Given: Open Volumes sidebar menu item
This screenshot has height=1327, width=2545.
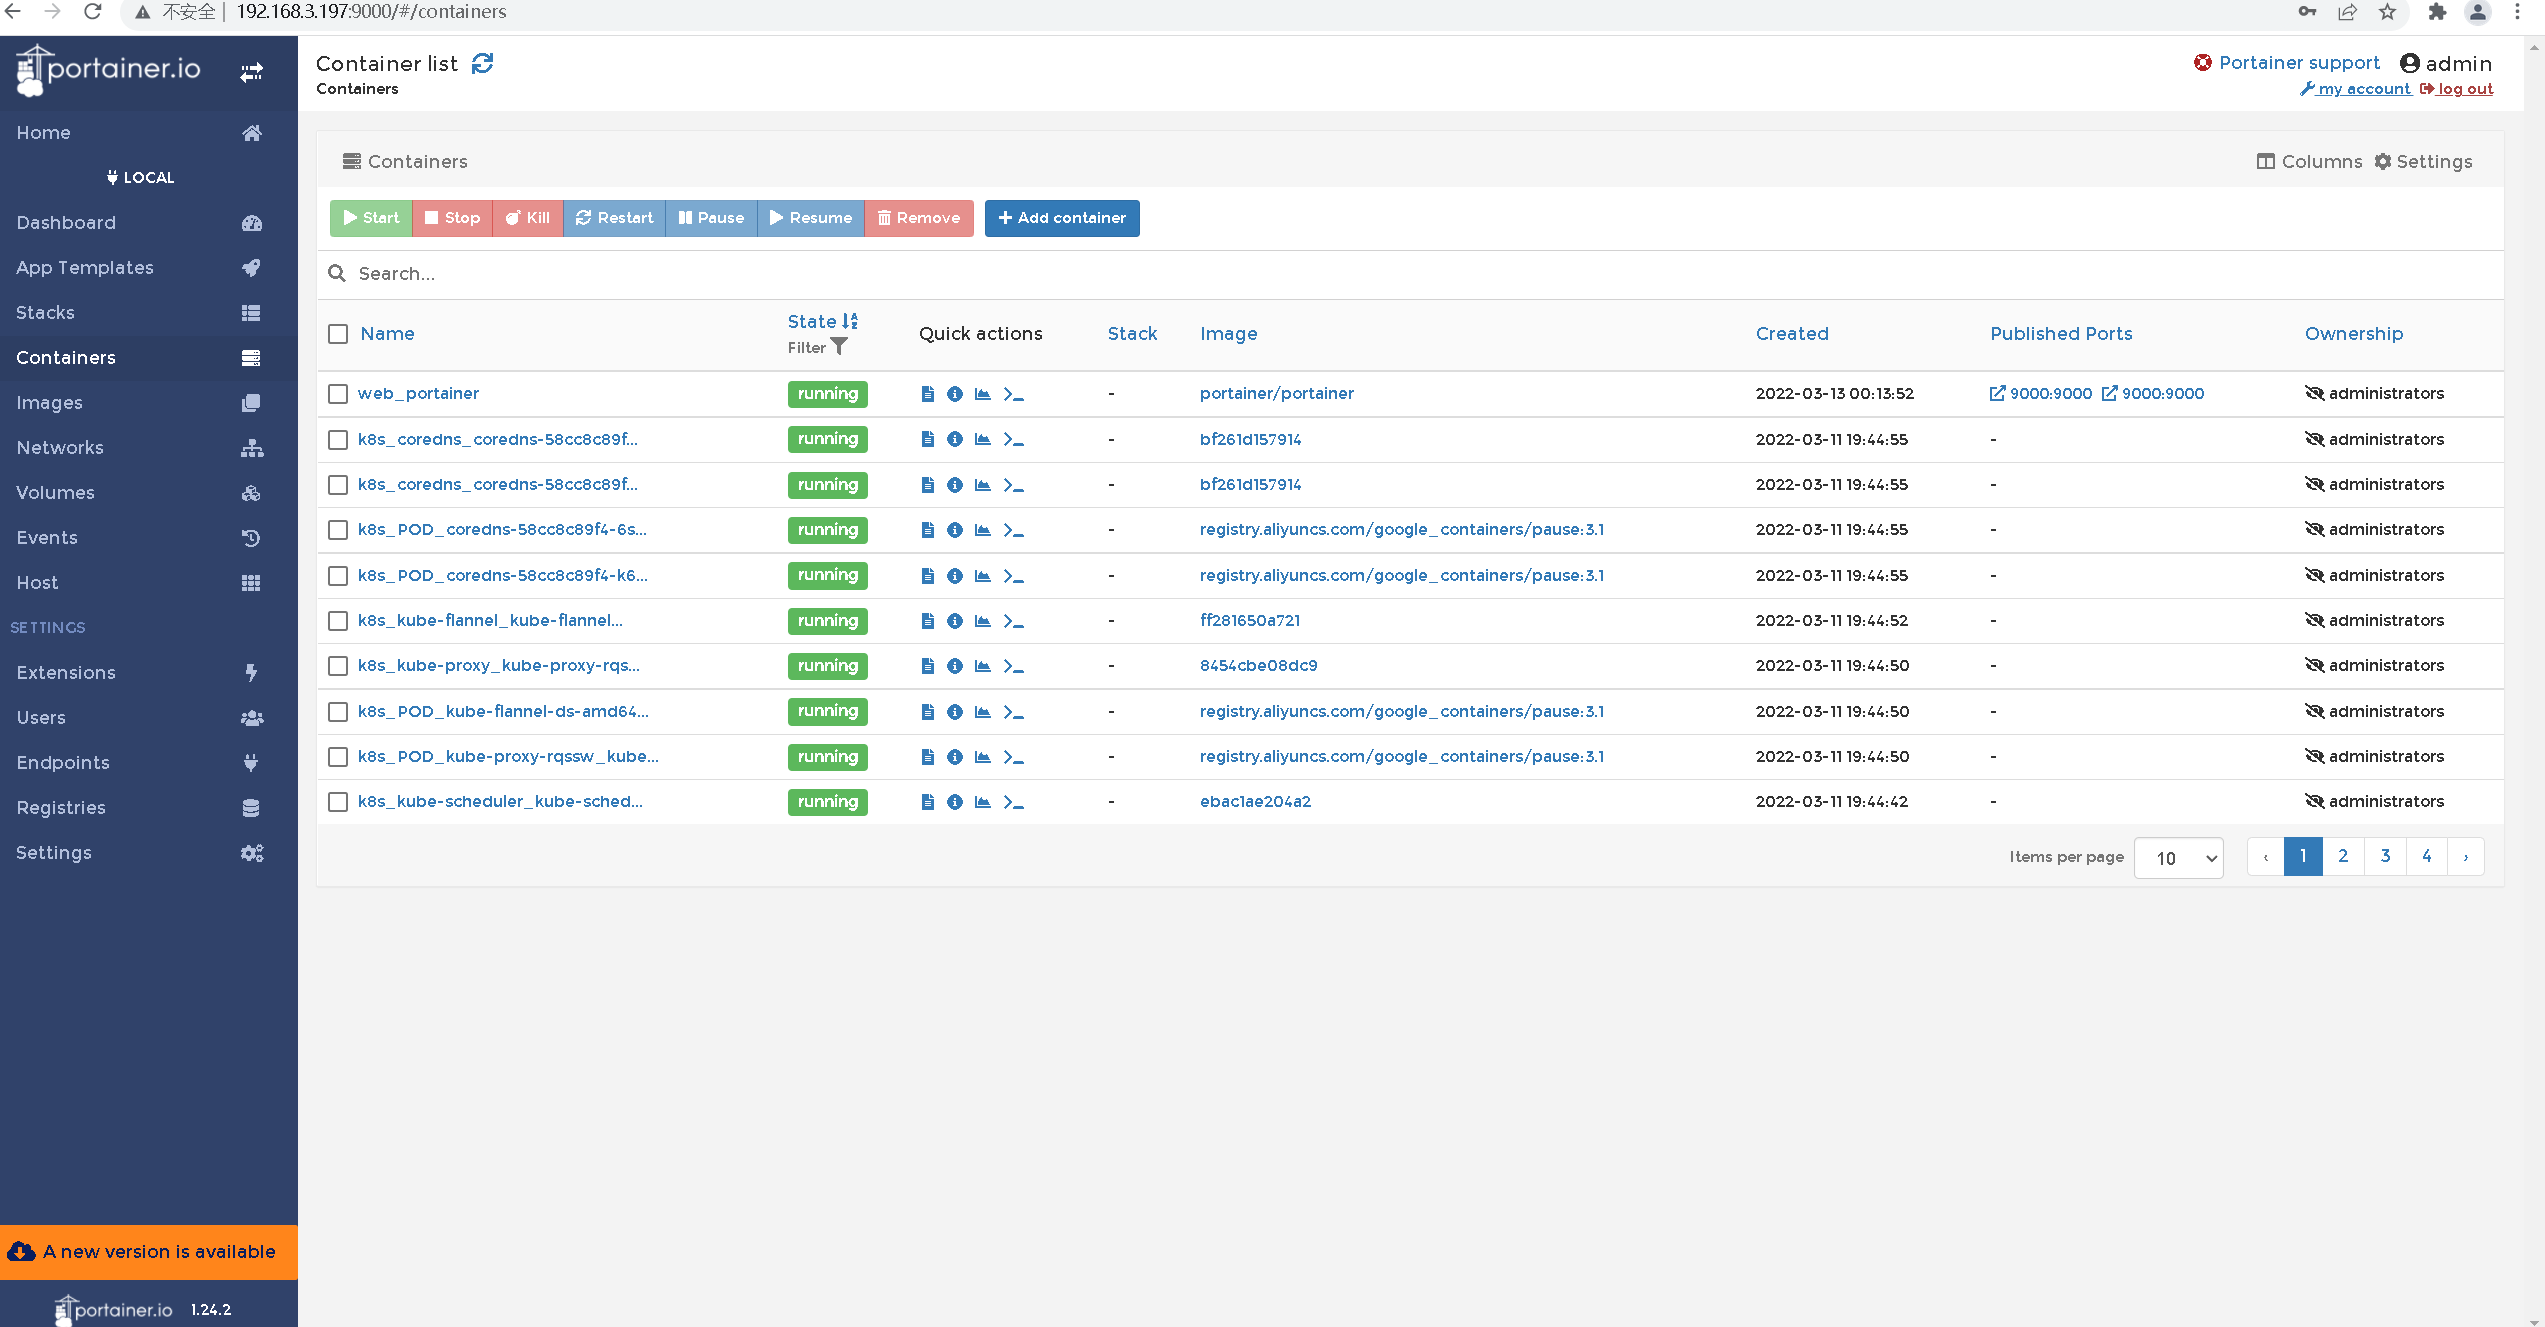Looking at the screenshot, I should [55, 493].
